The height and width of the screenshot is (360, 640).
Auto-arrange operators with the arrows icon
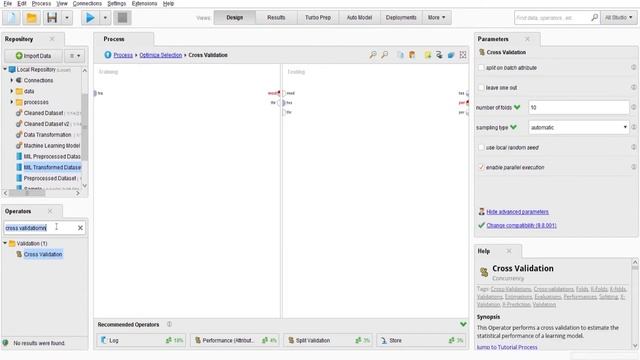(439, 55)
